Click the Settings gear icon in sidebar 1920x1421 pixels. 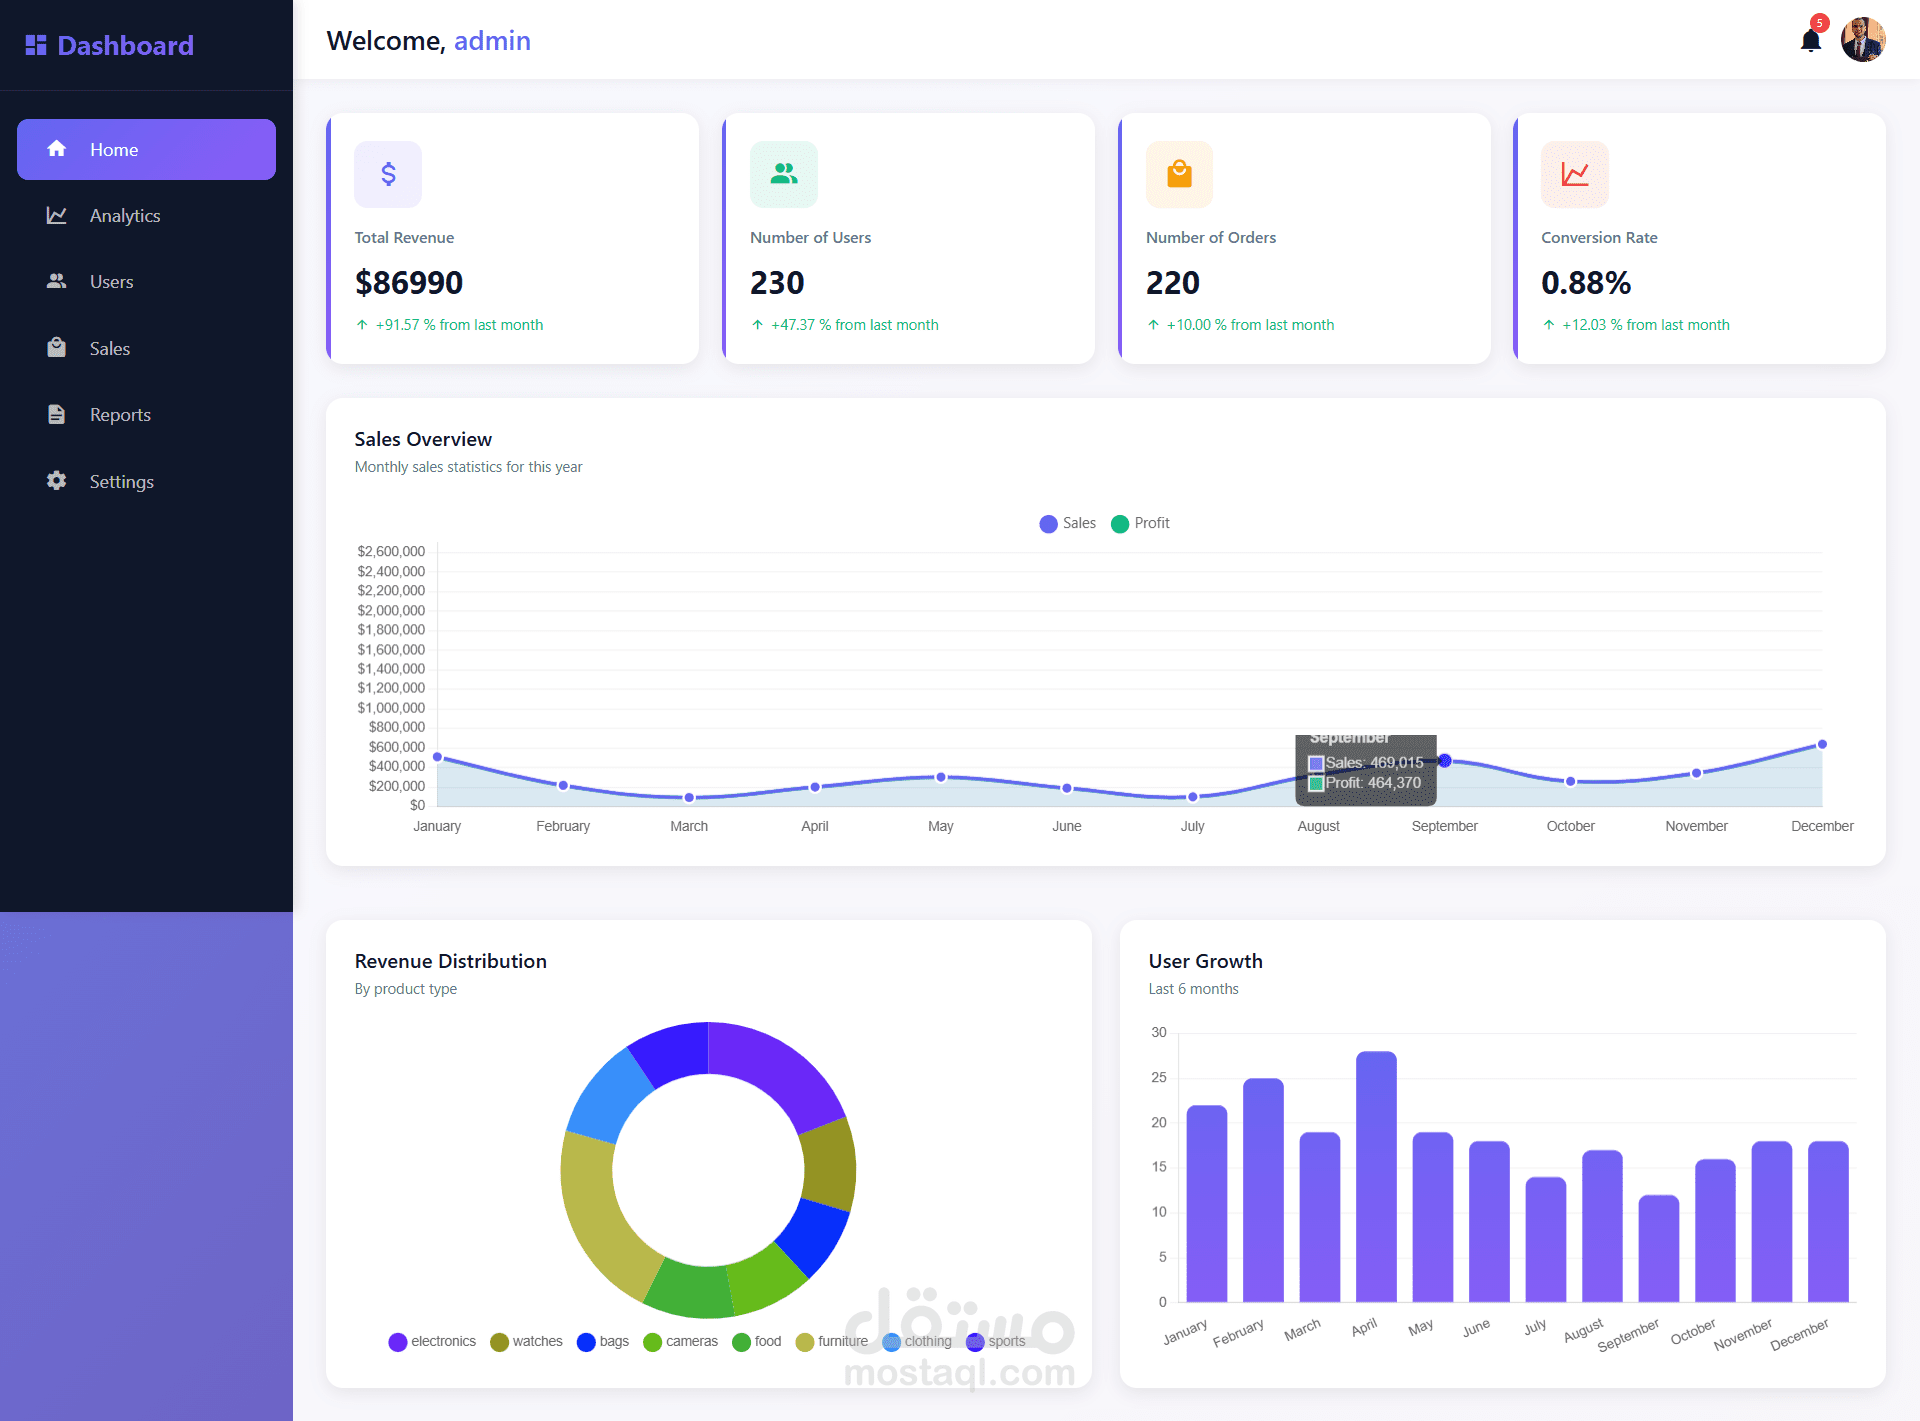click(57, 481)
